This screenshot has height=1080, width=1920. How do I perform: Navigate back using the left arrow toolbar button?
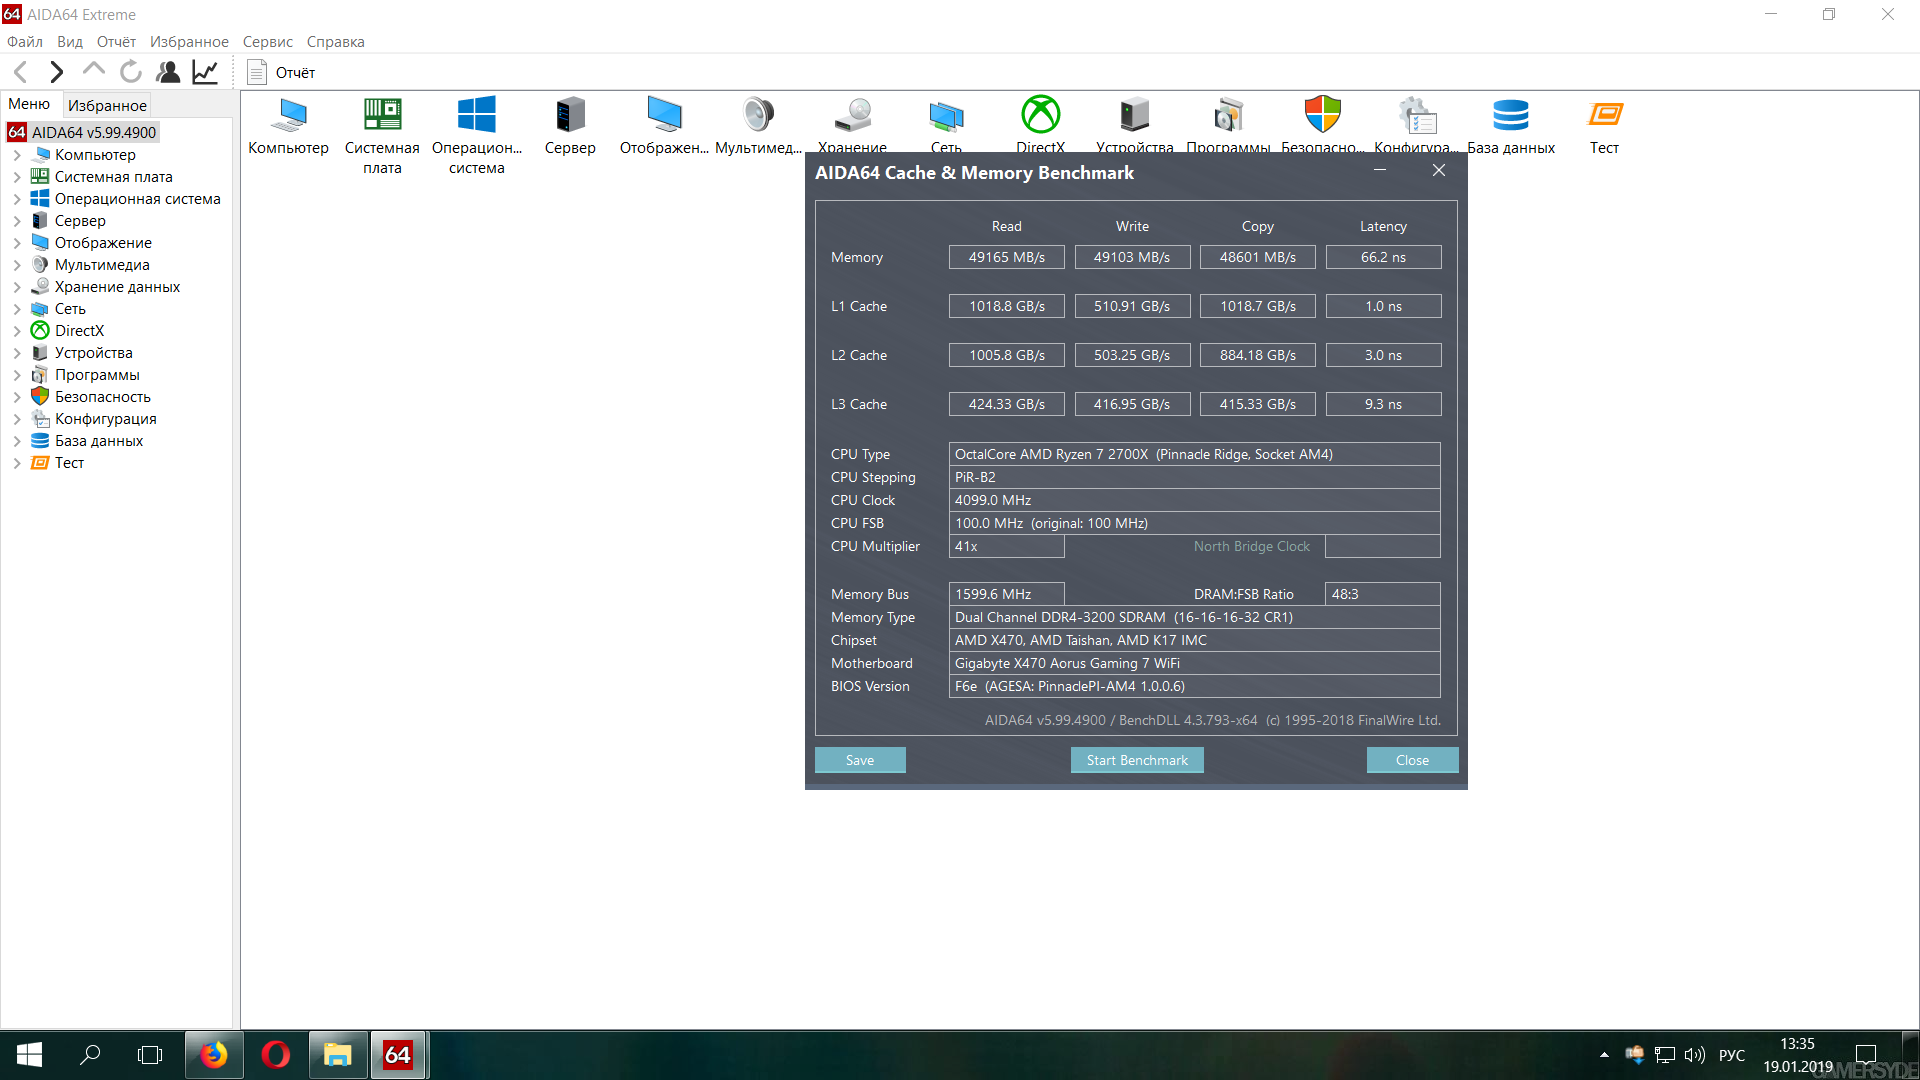pyautogui.click(x=21, y=72)
